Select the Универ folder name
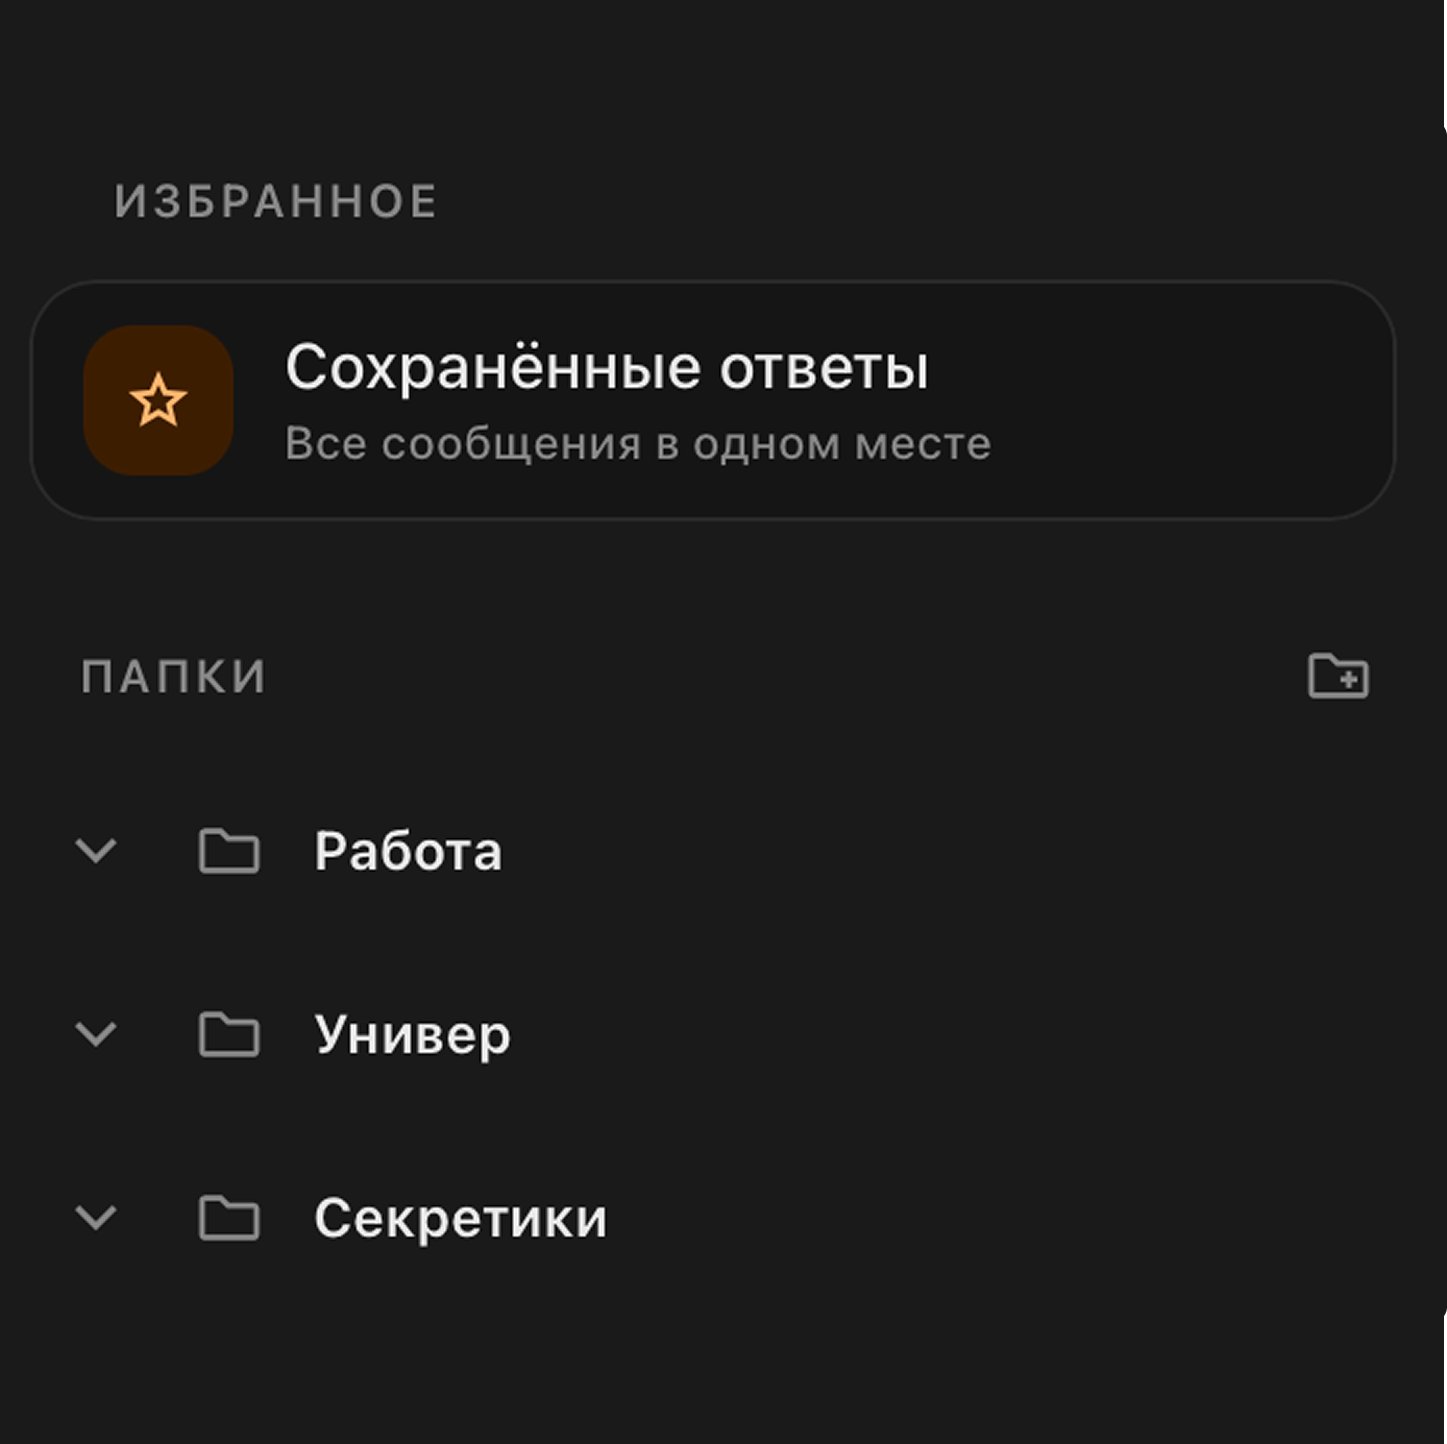1447x1444 pixels. pos(413,1035)
